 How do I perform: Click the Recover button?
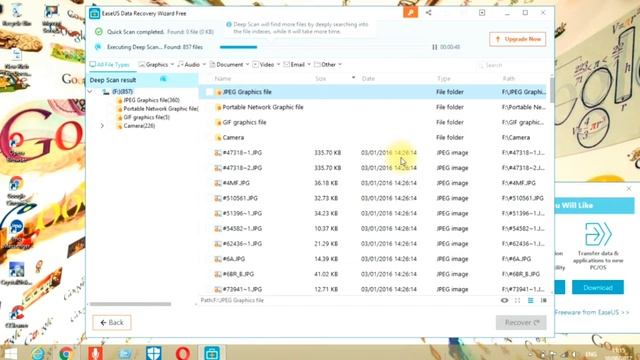(521, 322)
